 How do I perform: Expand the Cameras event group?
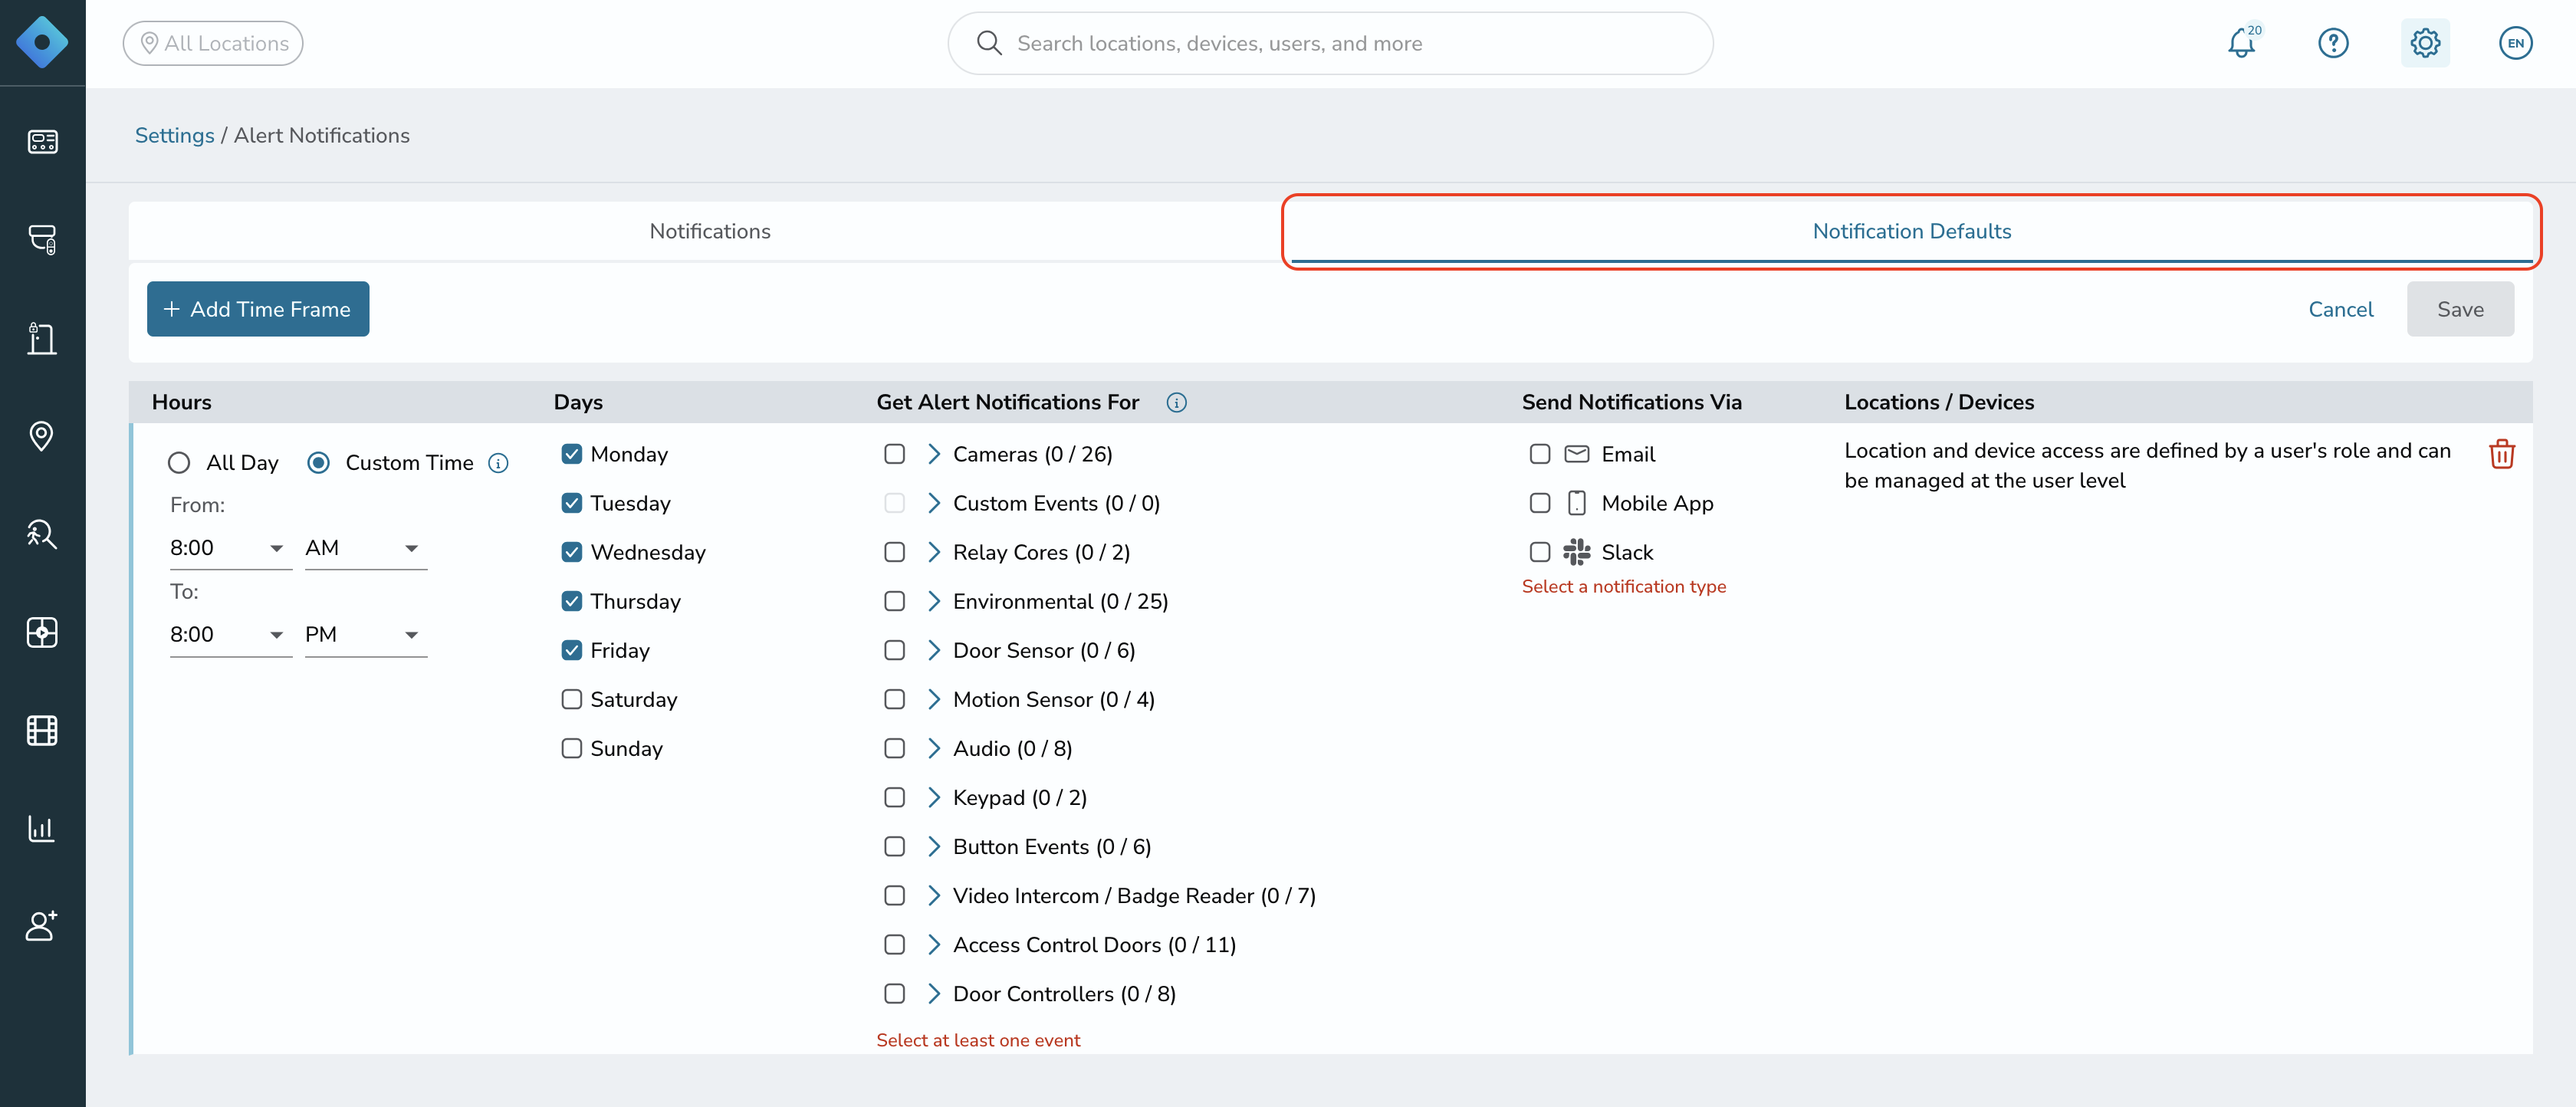point(934,454)
